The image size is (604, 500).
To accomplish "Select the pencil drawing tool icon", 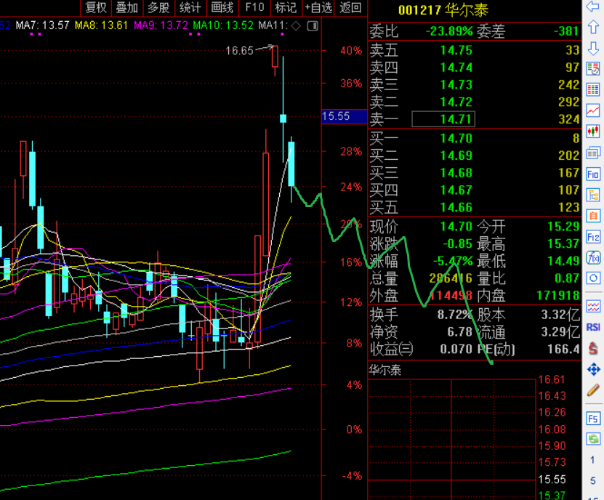I will [x=593, y=390].
